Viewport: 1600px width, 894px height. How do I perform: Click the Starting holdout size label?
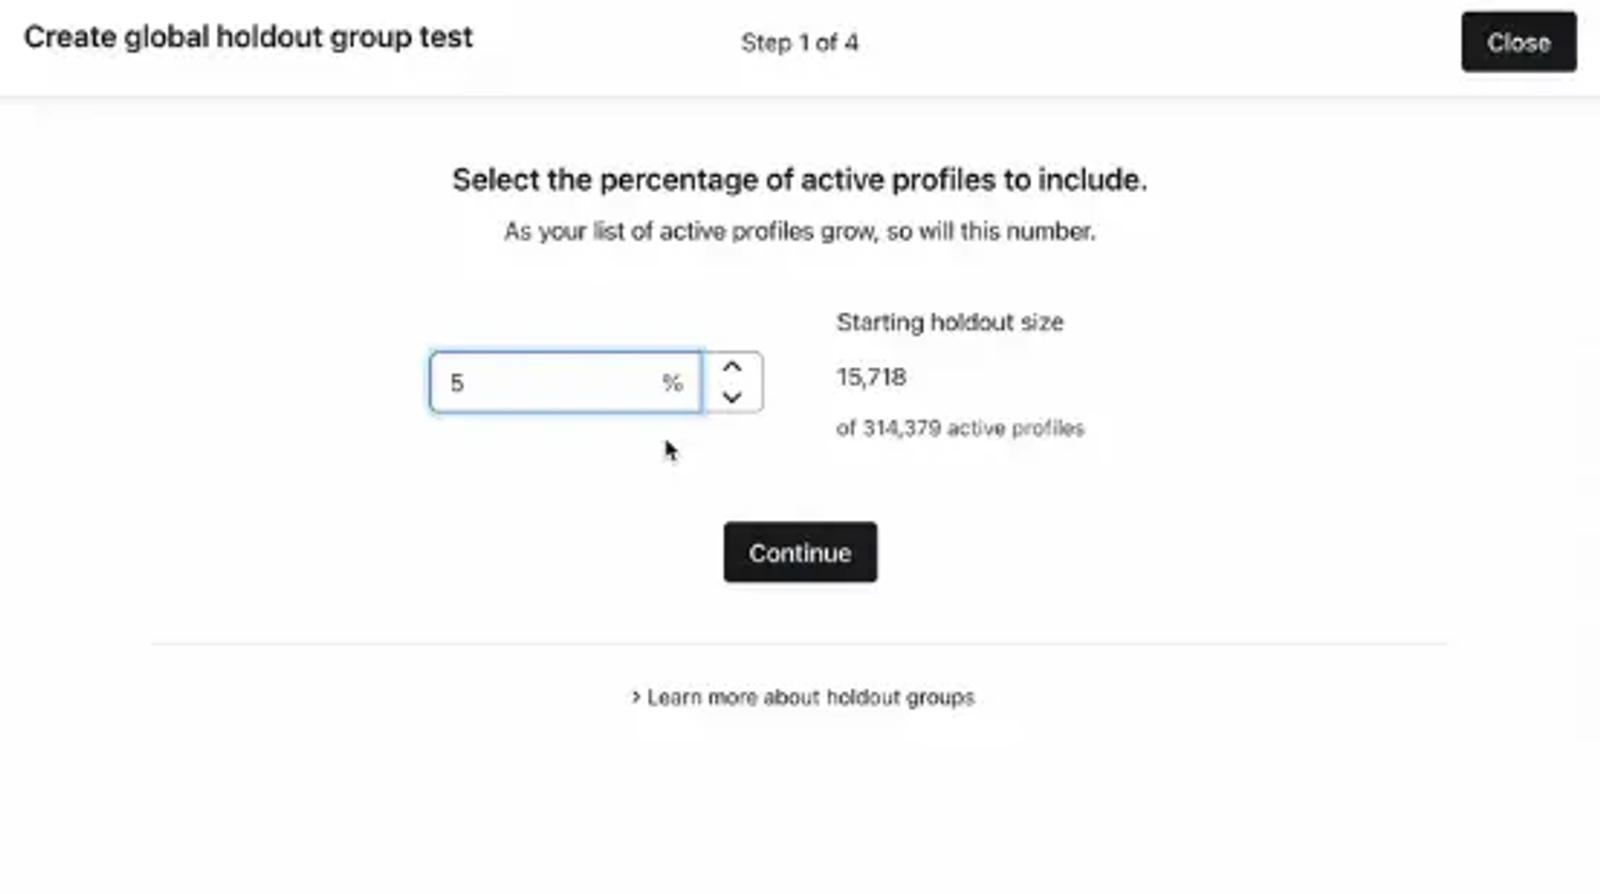[x=950, y=322]
